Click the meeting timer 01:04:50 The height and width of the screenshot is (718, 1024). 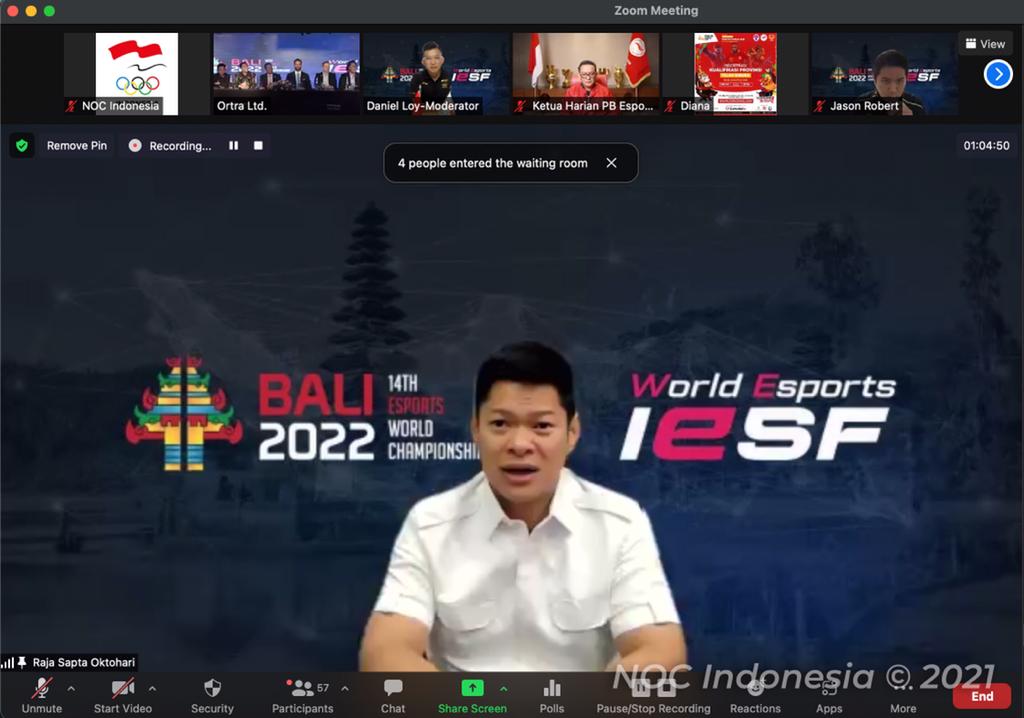click(x=986, y=146)
